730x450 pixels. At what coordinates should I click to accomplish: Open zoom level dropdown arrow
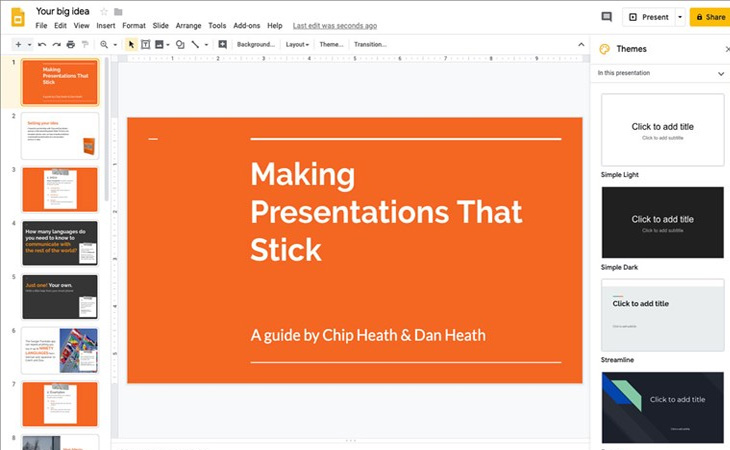pos(115,45)
